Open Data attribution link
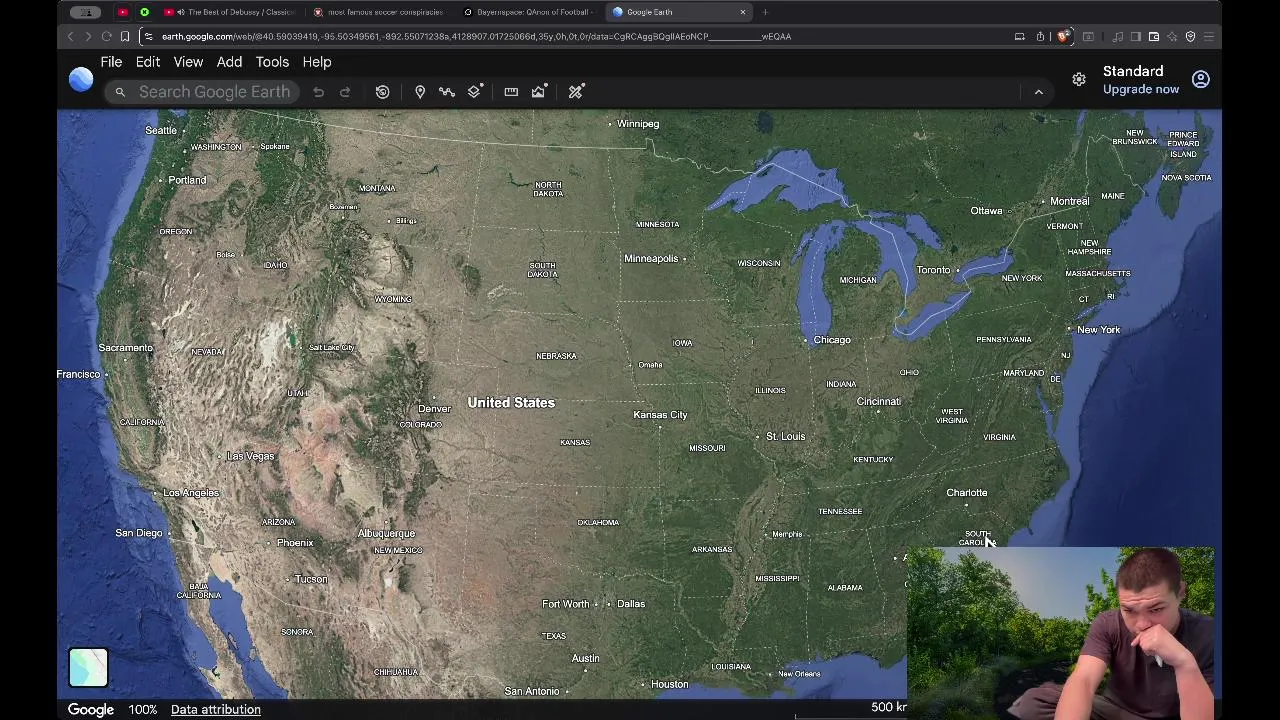The width and height of the screenshot is (1280, 720). 216,710
